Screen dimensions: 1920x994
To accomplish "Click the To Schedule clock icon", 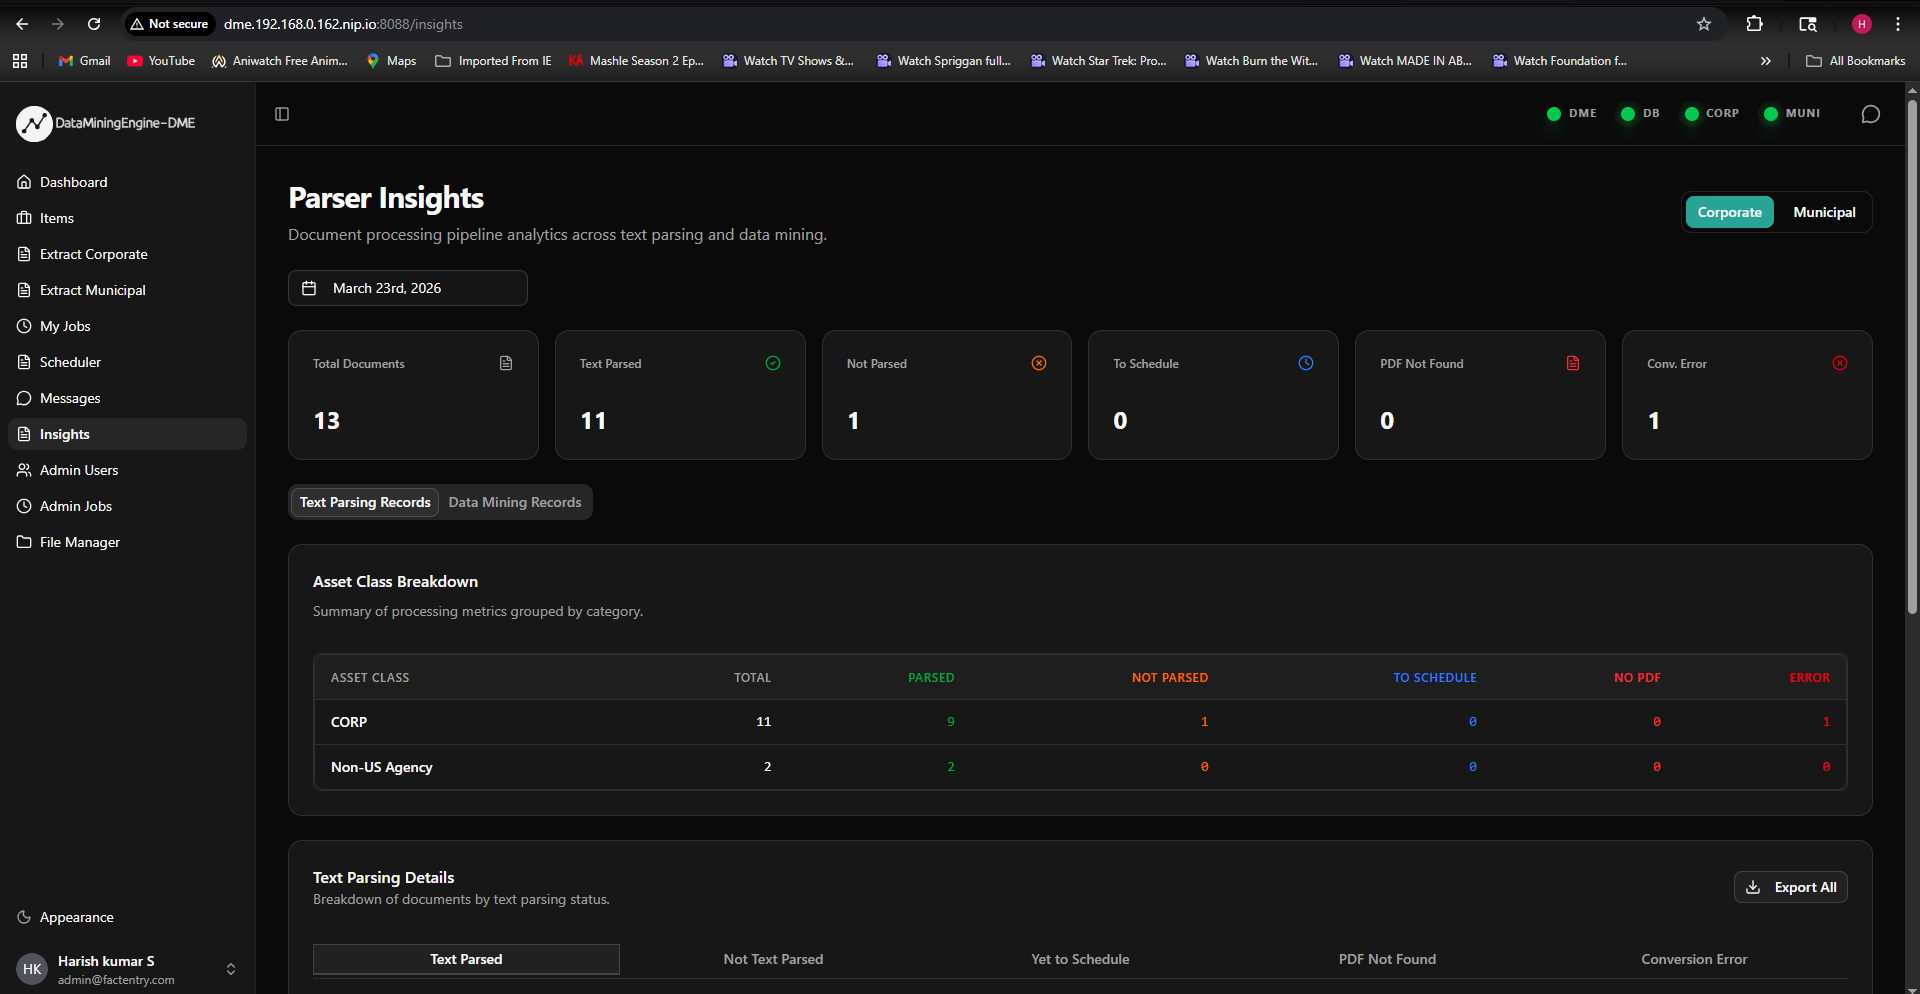I will click(x=1306, y=363).
